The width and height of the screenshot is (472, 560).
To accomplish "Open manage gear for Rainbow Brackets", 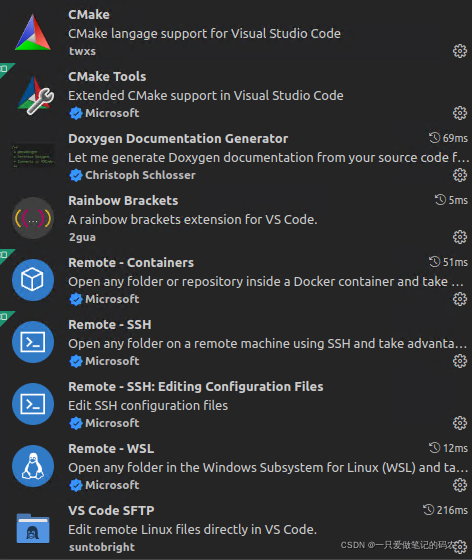I will [x=460, y=237].
